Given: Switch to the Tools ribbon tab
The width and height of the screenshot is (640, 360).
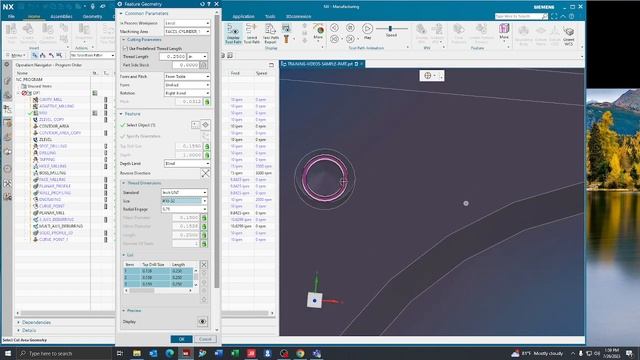Looking at the screenshot, I should tap(270, 16).
